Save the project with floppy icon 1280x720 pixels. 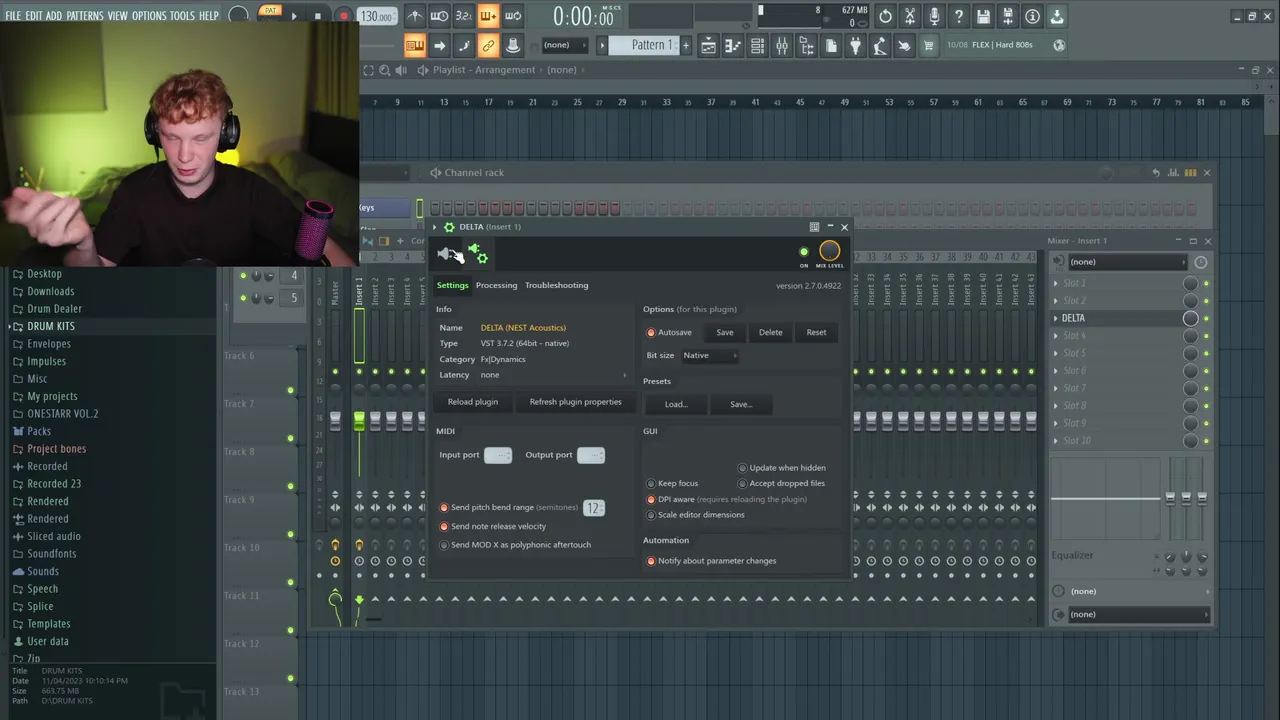click(x=983, y=16)
